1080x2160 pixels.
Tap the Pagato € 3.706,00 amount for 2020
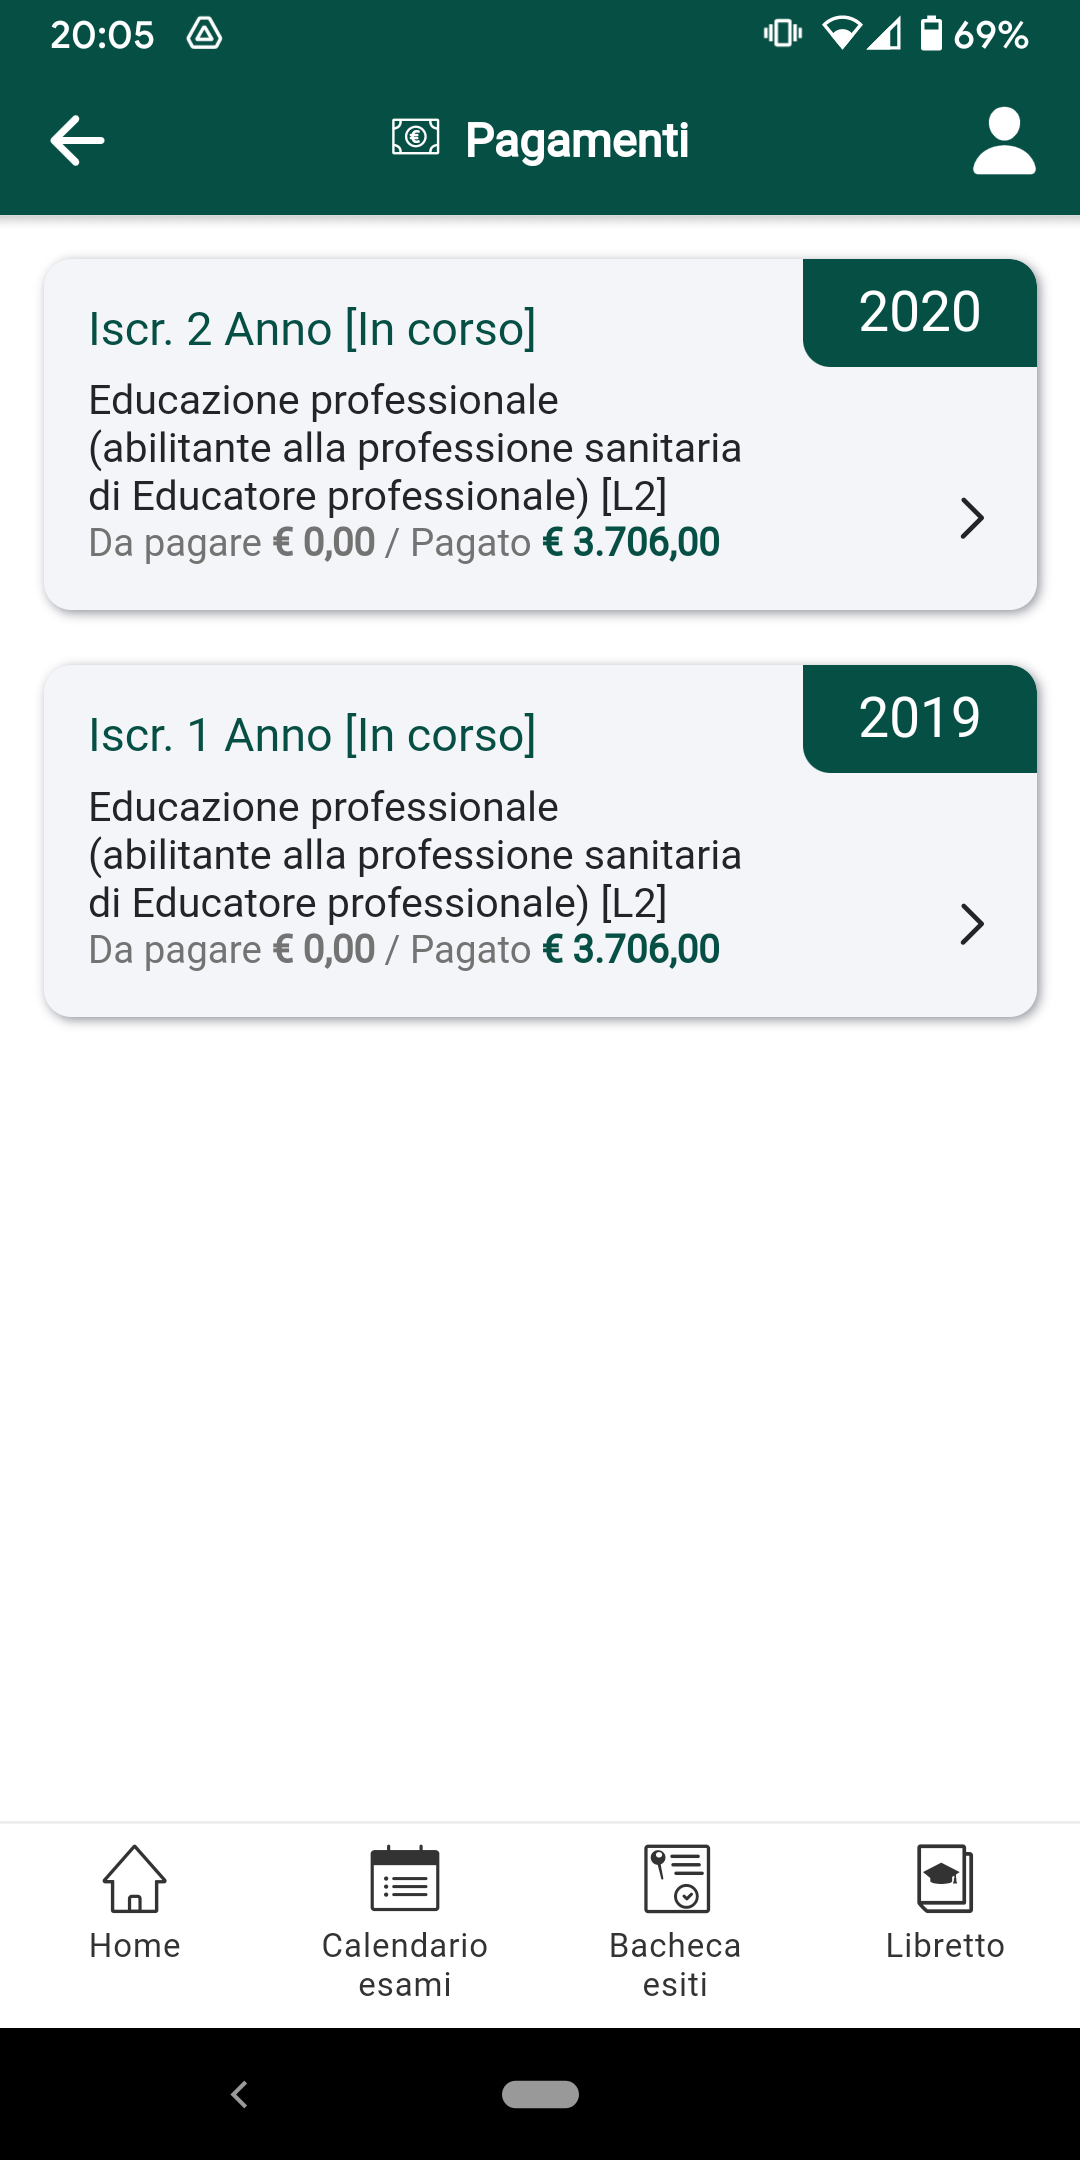coord(565,543)
